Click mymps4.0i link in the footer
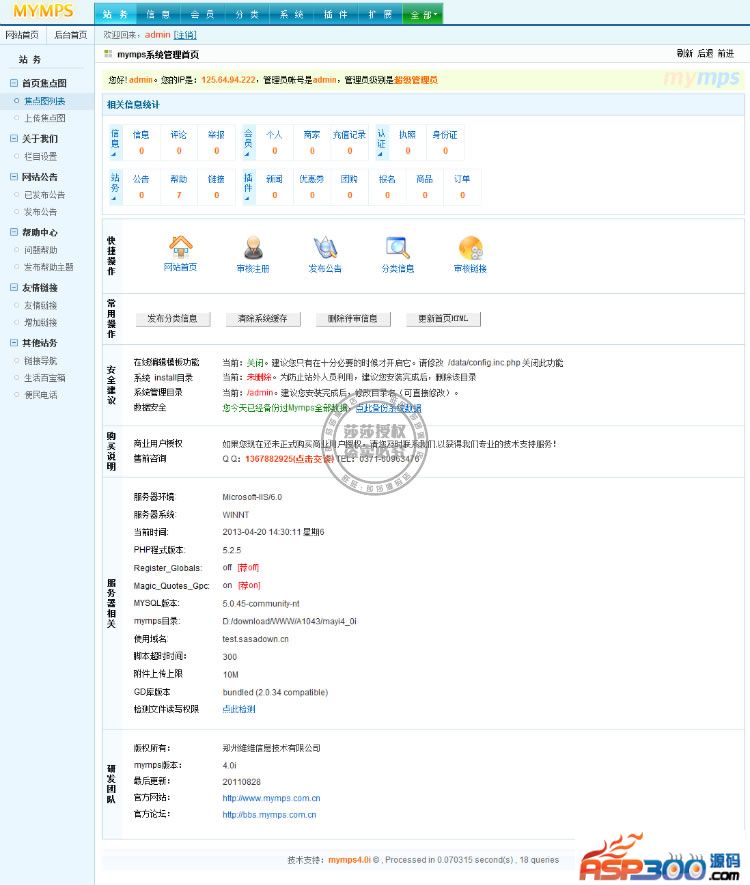 pos(349,860)
